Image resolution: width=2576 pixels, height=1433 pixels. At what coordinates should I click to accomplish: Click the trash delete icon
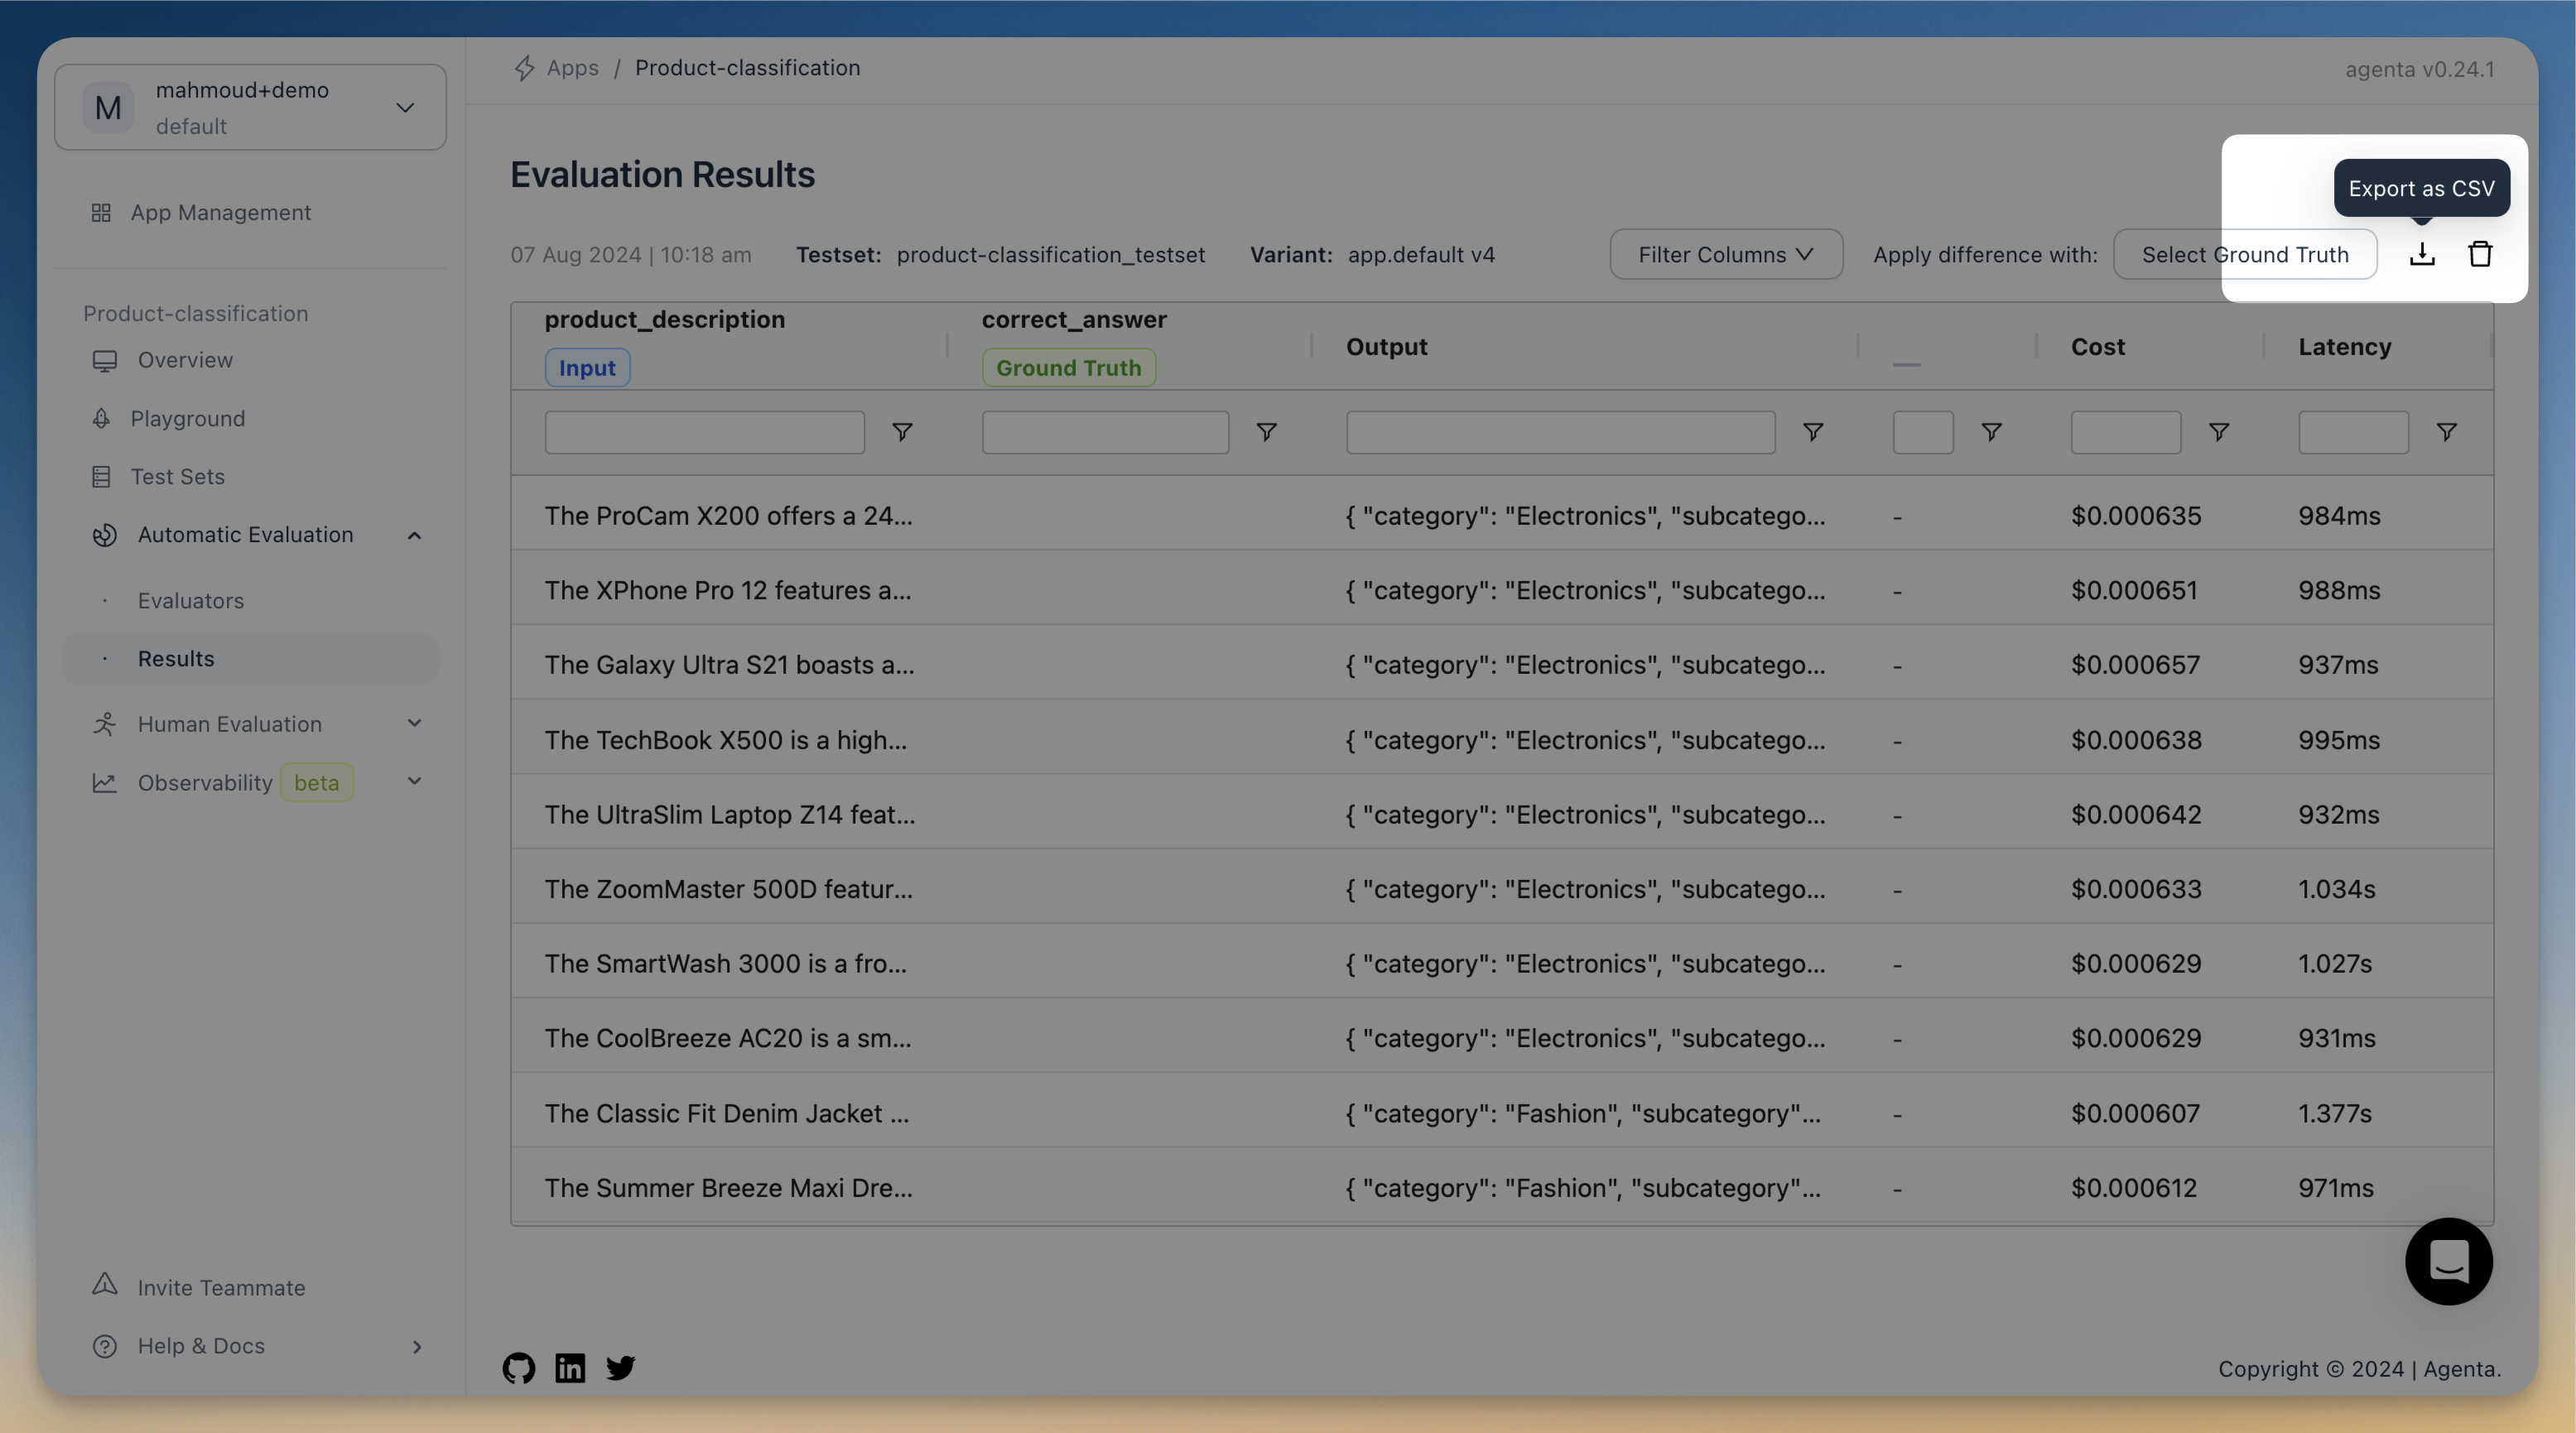(2480, 254)
